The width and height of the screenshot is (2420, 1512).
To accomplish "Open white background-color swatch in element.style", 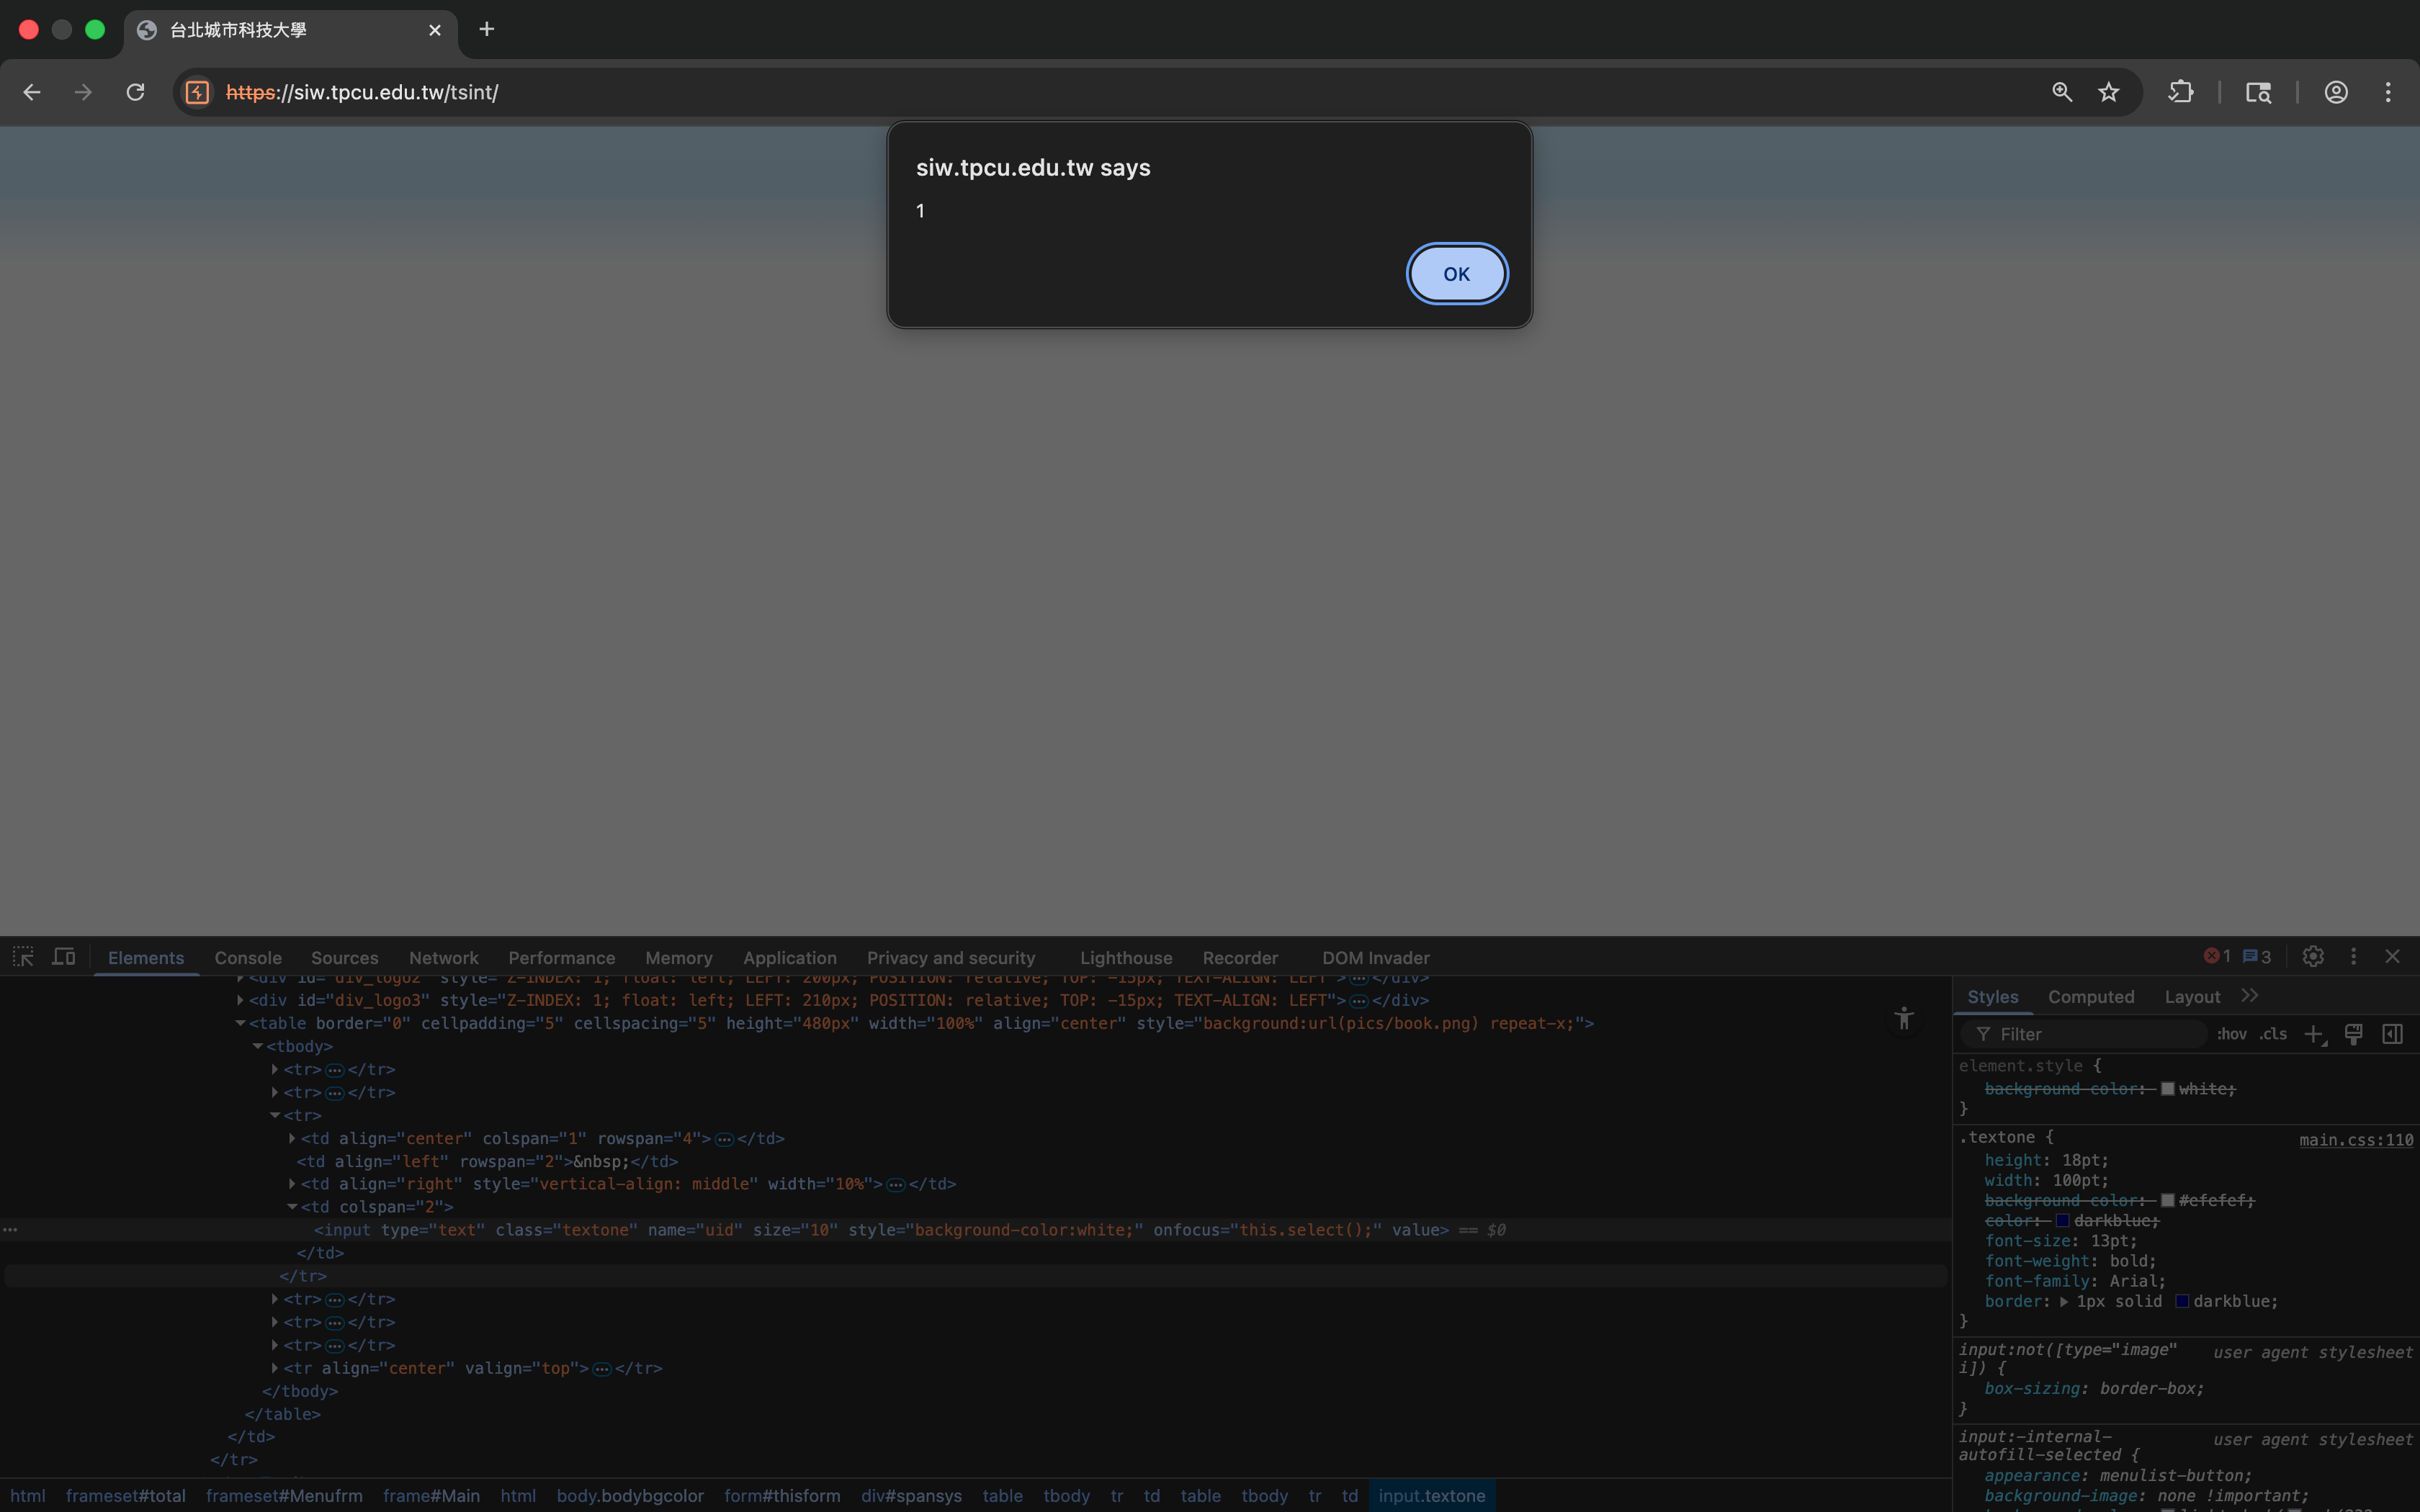I will (2168, 1089).
